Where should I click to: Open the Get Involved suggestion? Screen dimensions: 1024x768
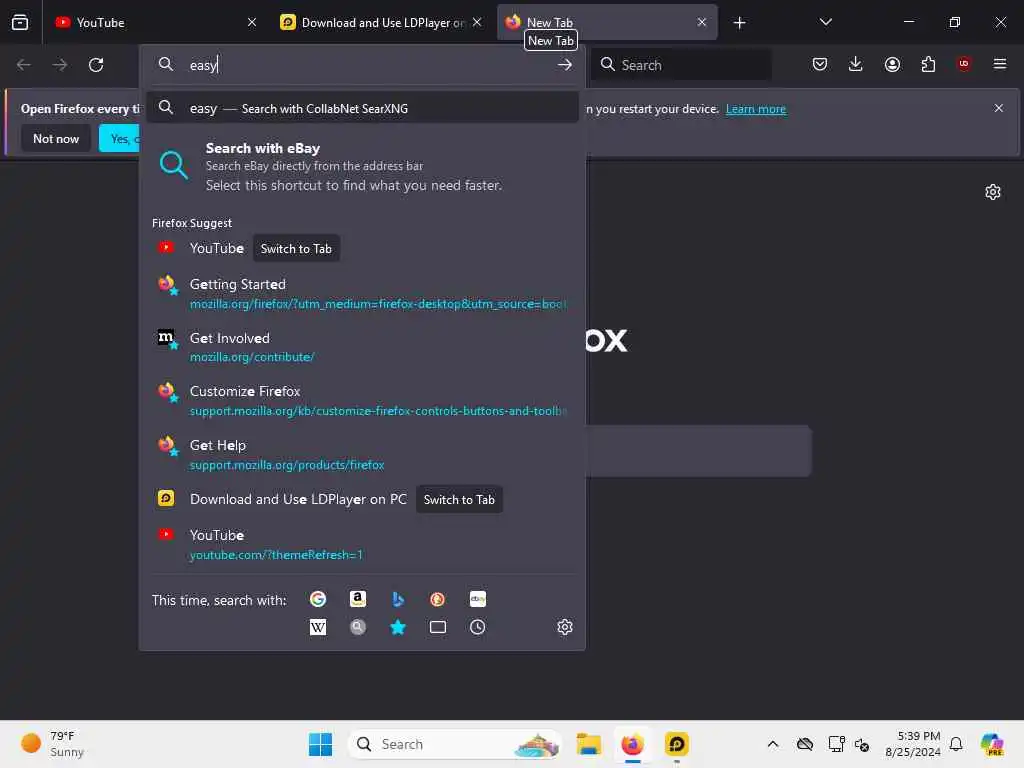(x=362, y=347)
